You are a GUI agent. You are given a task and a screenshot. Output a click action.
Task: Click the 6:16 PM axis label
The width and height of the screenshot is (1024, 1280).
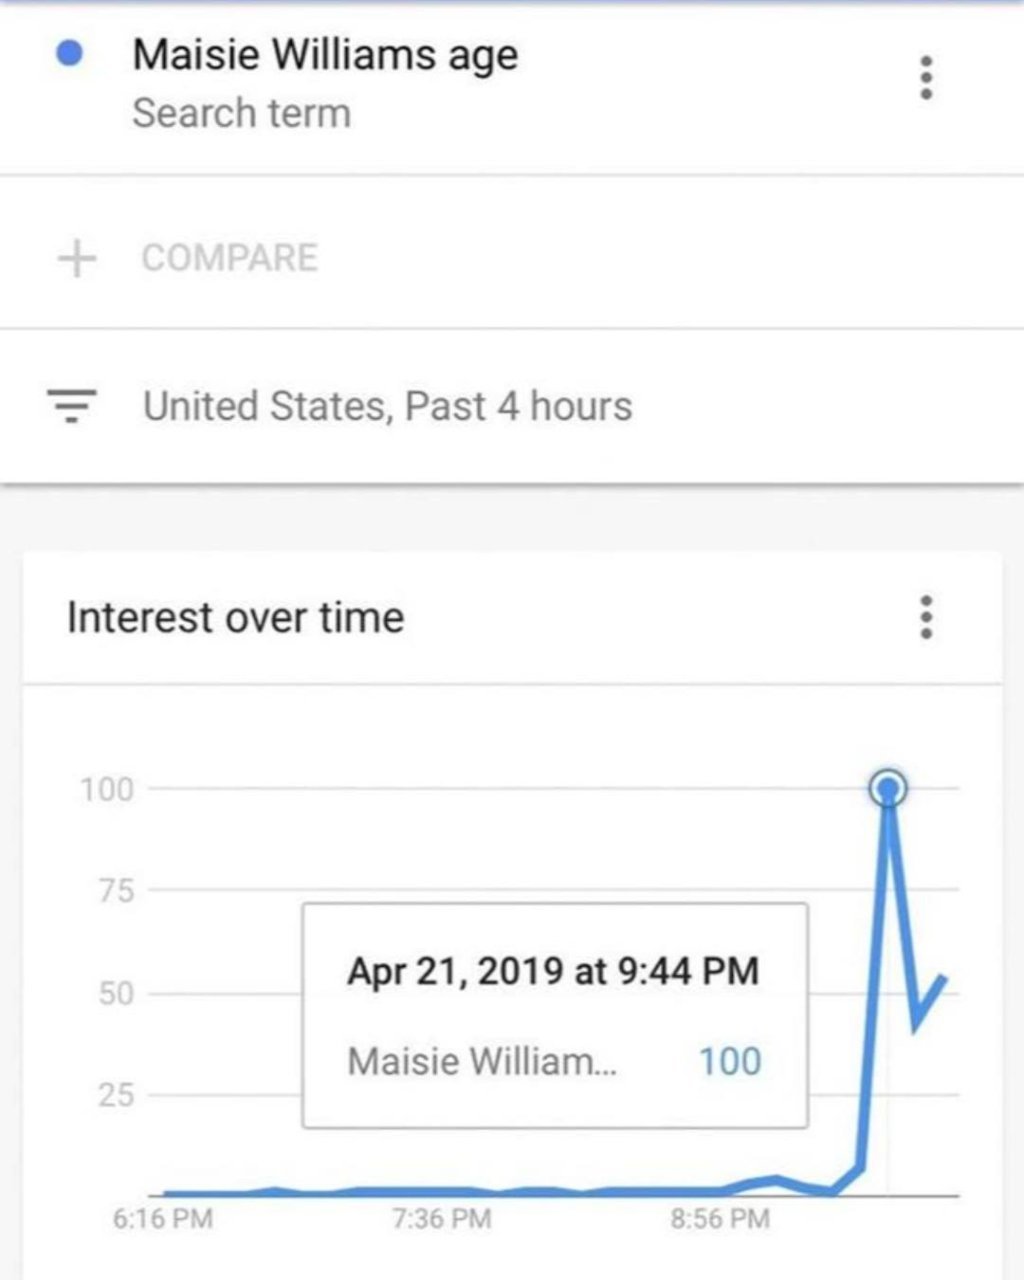(x=163, y=1218)
